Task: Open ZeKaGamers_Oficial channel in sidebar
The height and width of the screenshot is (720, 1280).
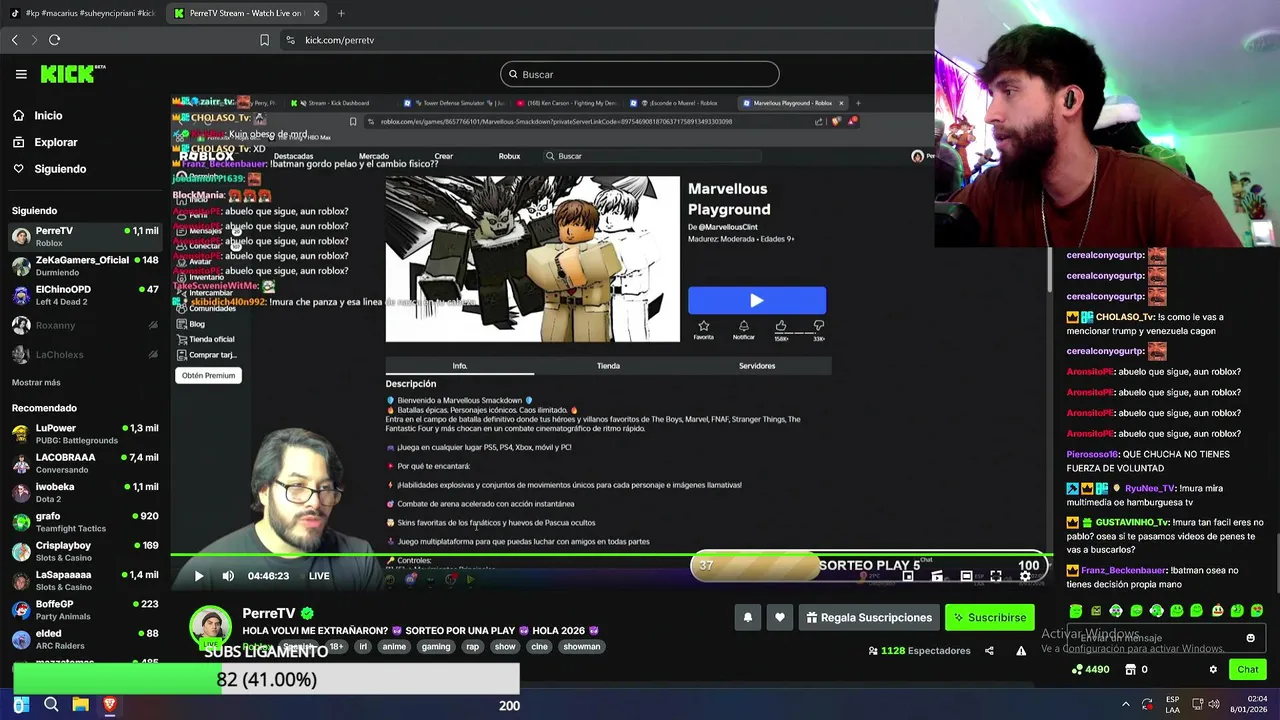Action: (85, 266)
